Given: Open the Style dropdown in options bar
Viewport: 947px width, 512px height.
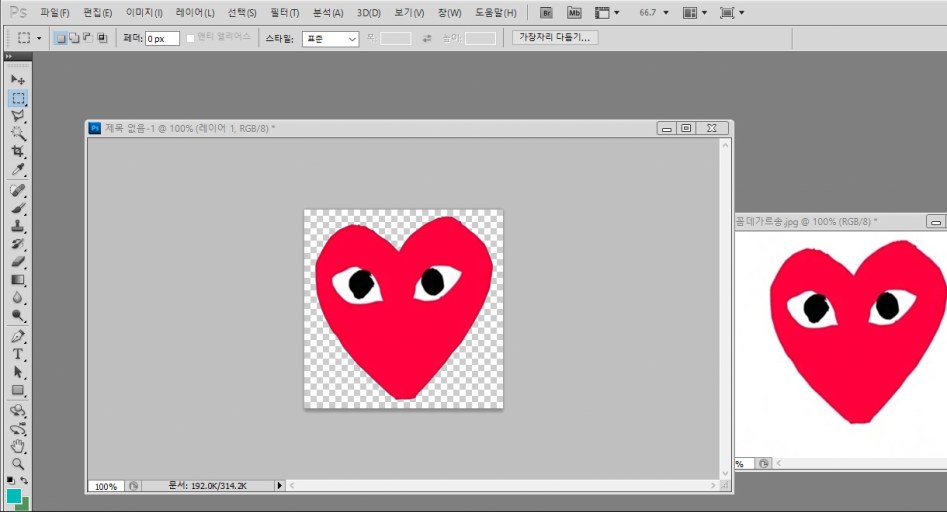Looking at the screenshot, I should (x=330, y=38).
